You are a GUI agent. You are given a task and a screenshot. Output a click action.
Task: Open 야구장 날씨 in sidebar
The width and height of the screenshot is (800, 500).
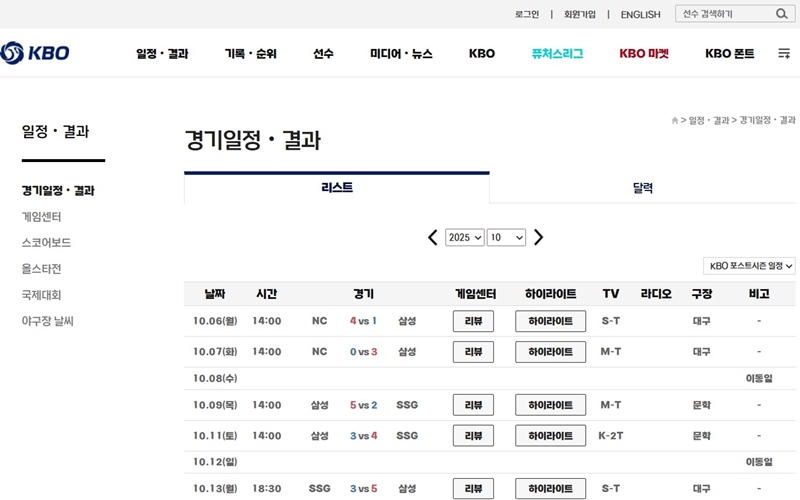click(x=47, y=321)
